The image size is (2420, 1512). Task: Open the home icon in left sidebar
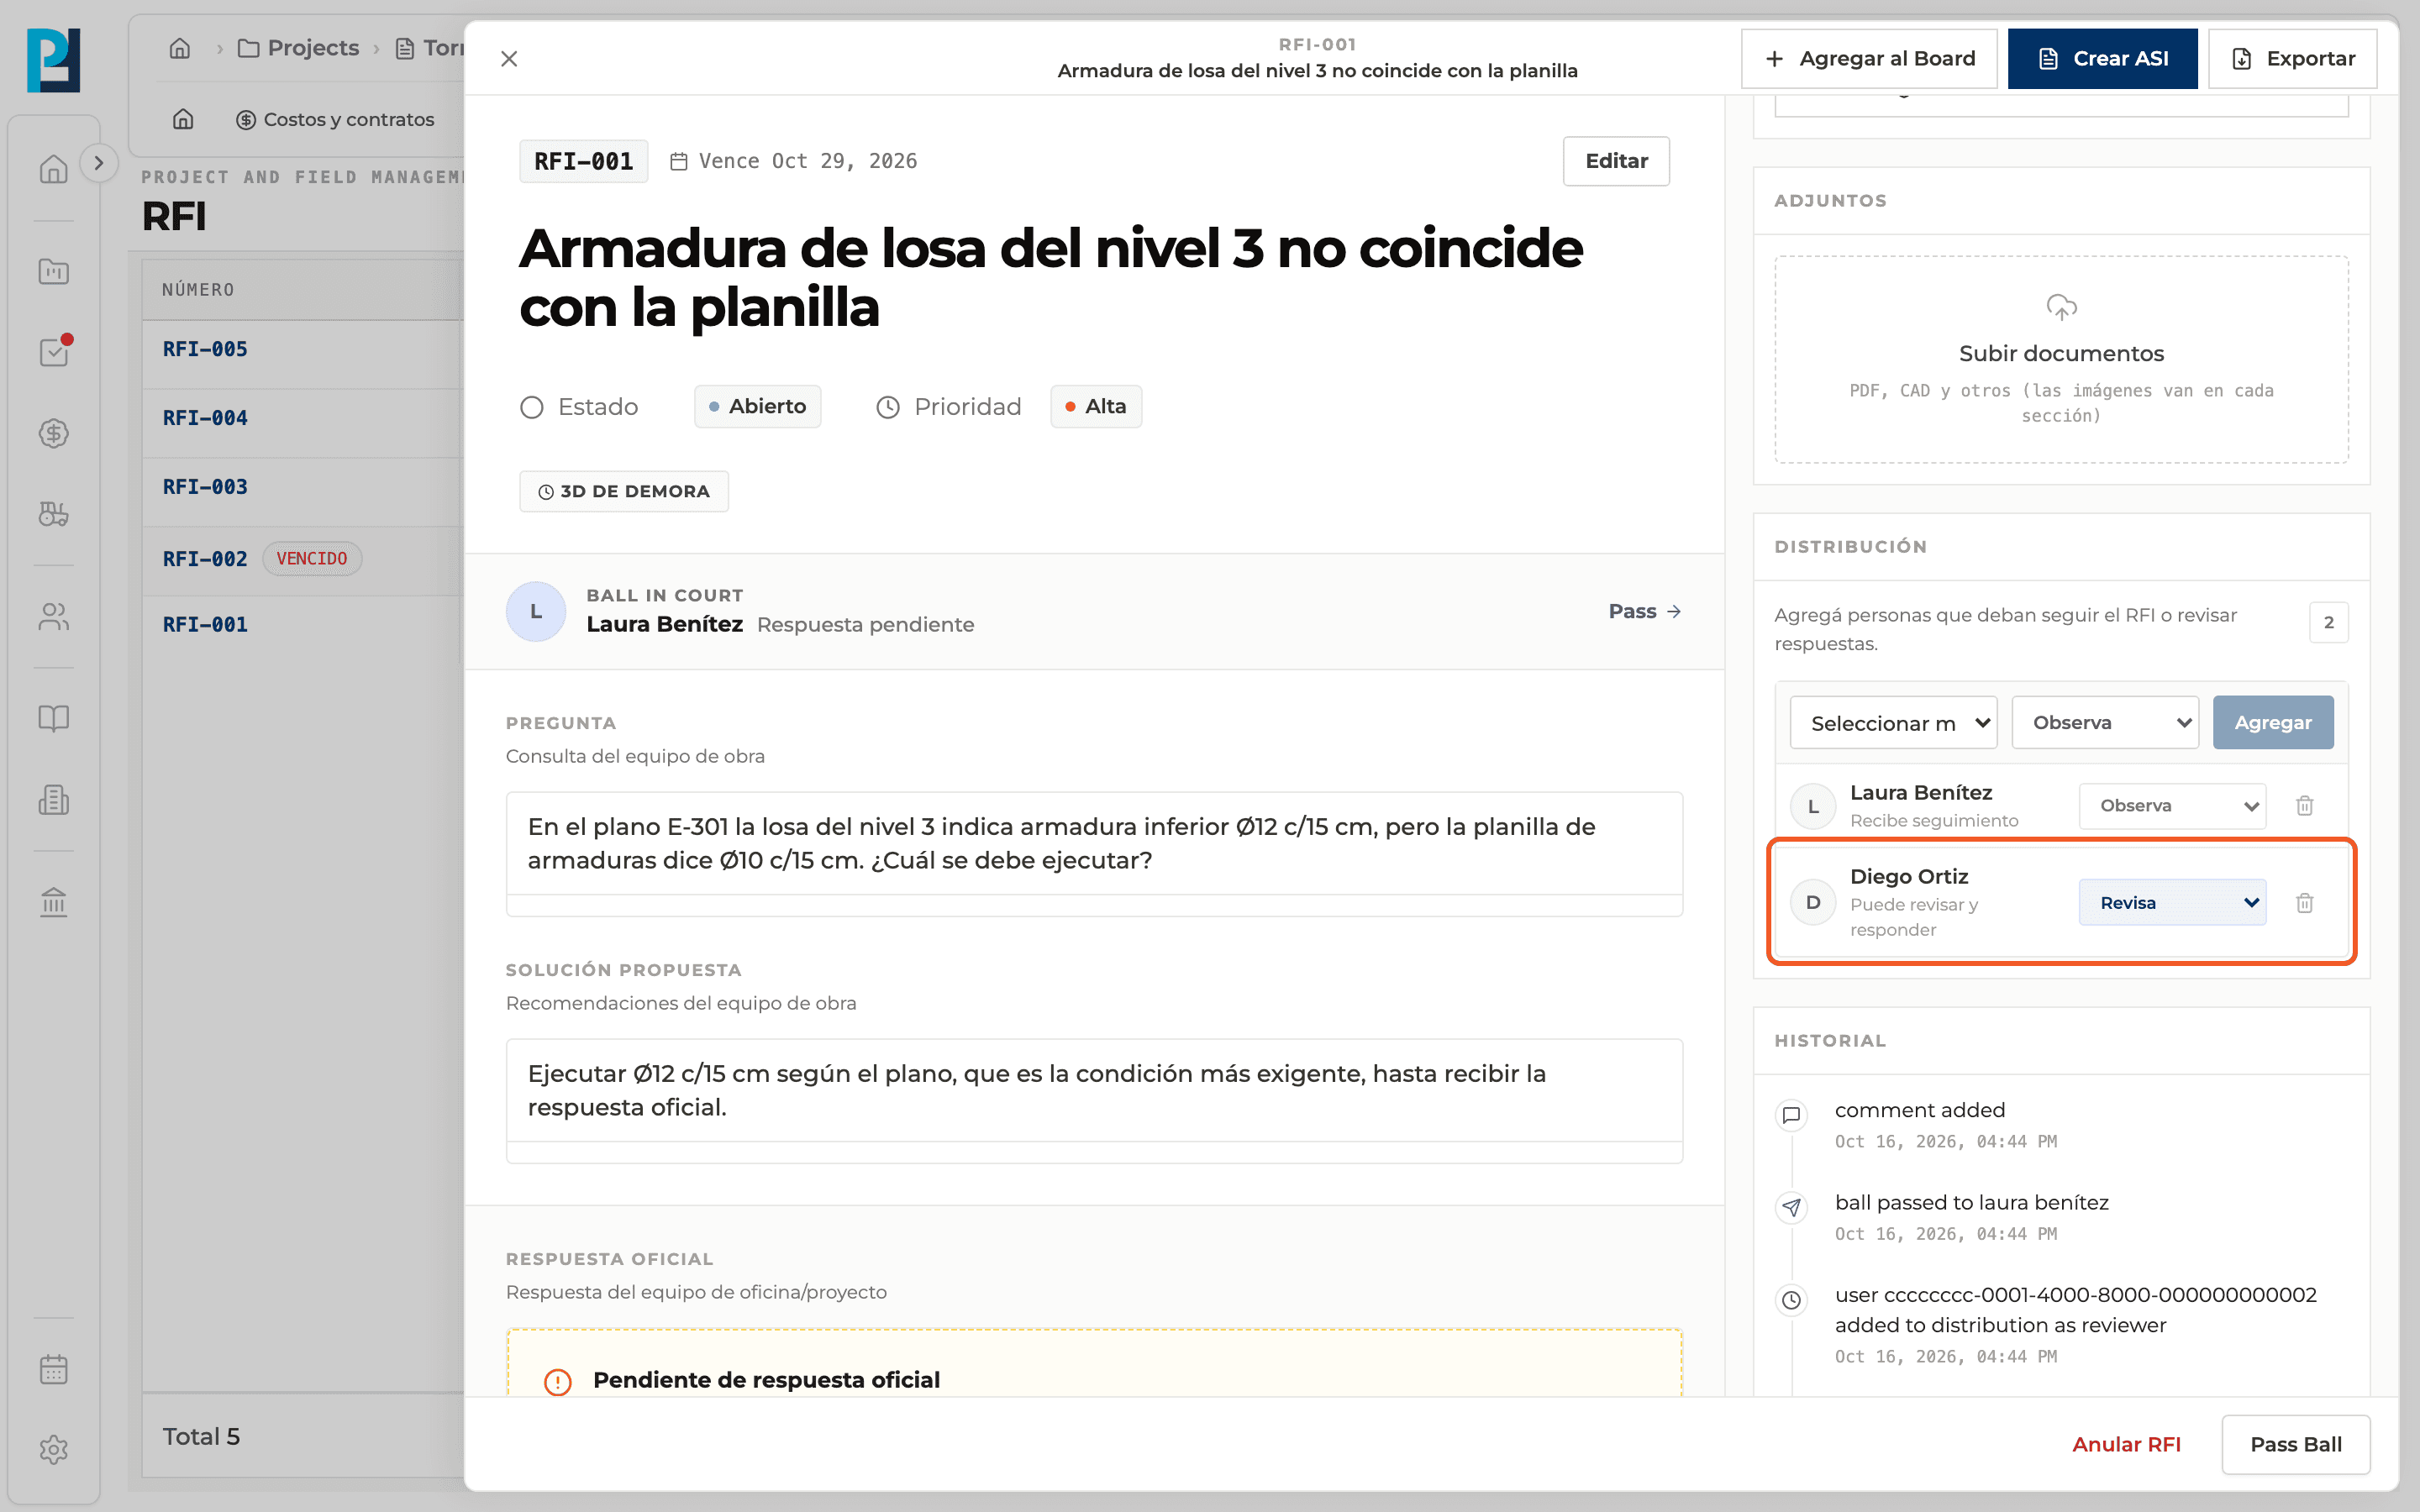pyautogui.click(x=54, y=168)
